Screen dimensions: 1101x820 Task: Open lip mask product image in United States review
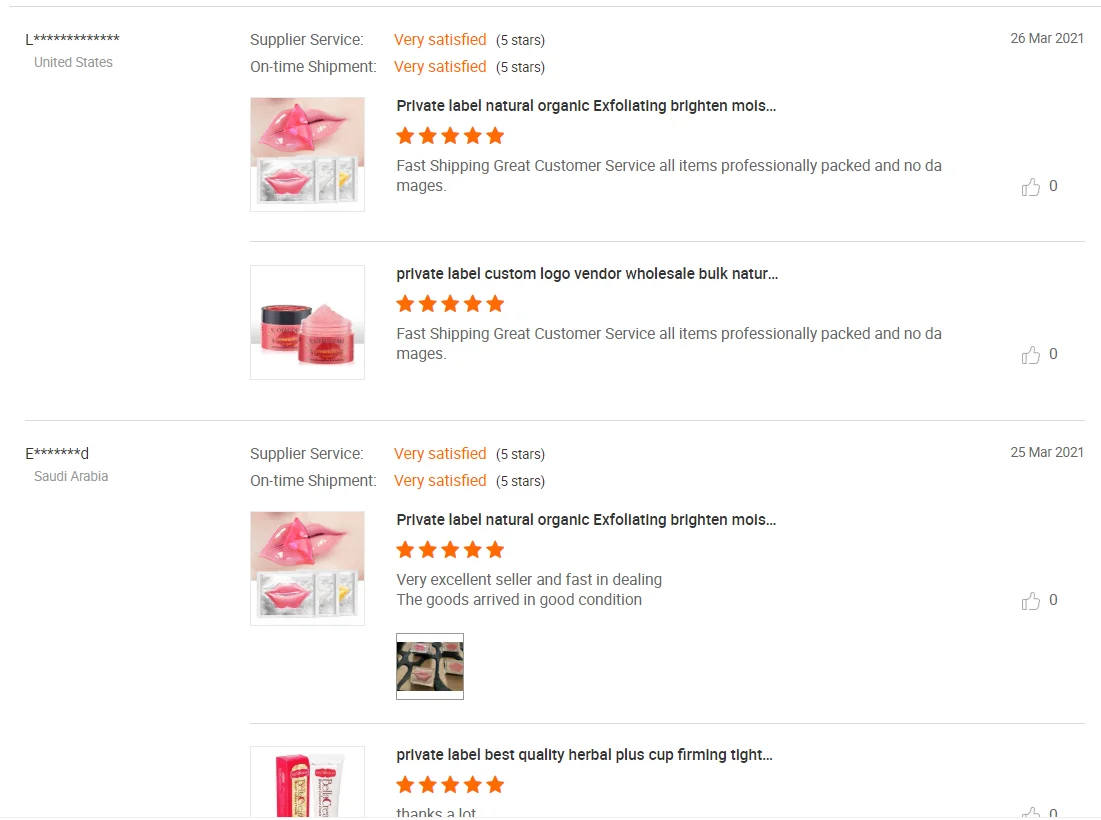307,154
